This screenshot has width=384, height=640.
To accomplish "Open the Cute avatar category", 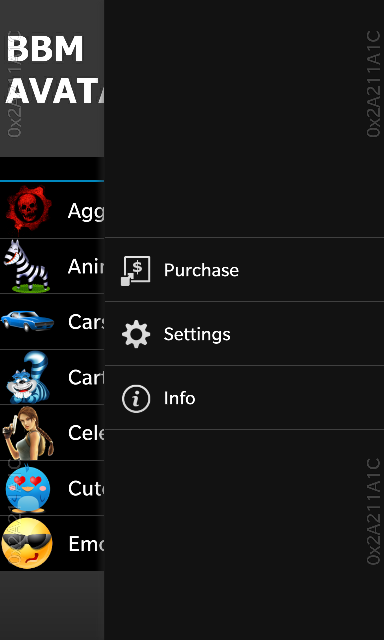I will click(52, 488).
